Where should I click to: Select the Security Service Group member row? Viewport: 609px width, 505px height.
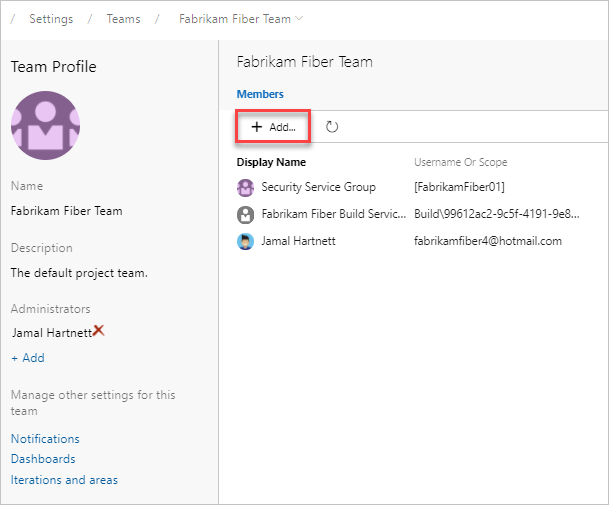[412, 187]
